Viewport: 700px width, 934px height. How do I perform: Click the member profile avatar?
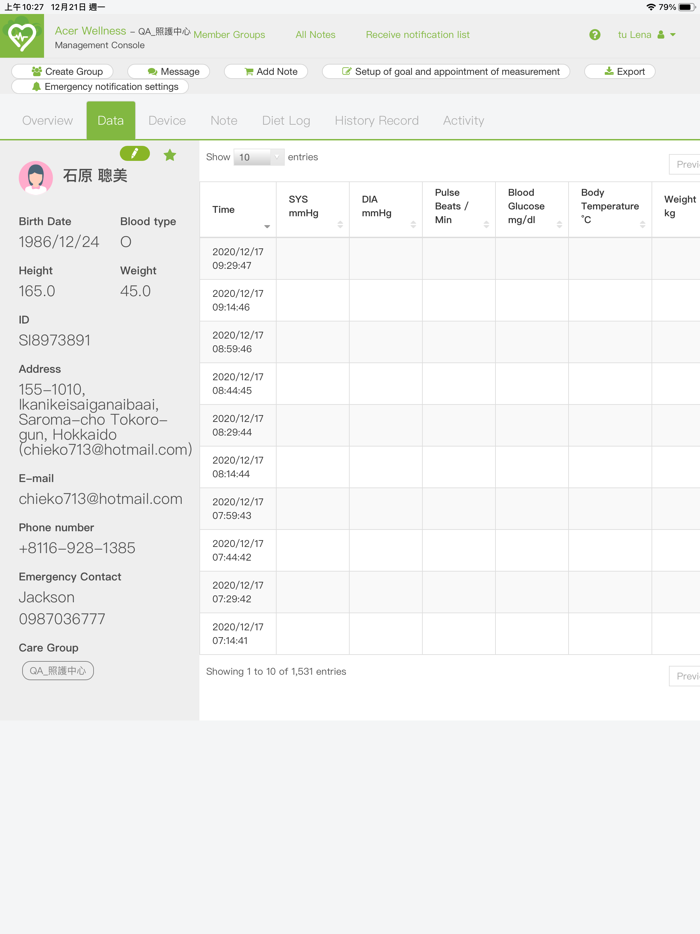pos(36,177)
